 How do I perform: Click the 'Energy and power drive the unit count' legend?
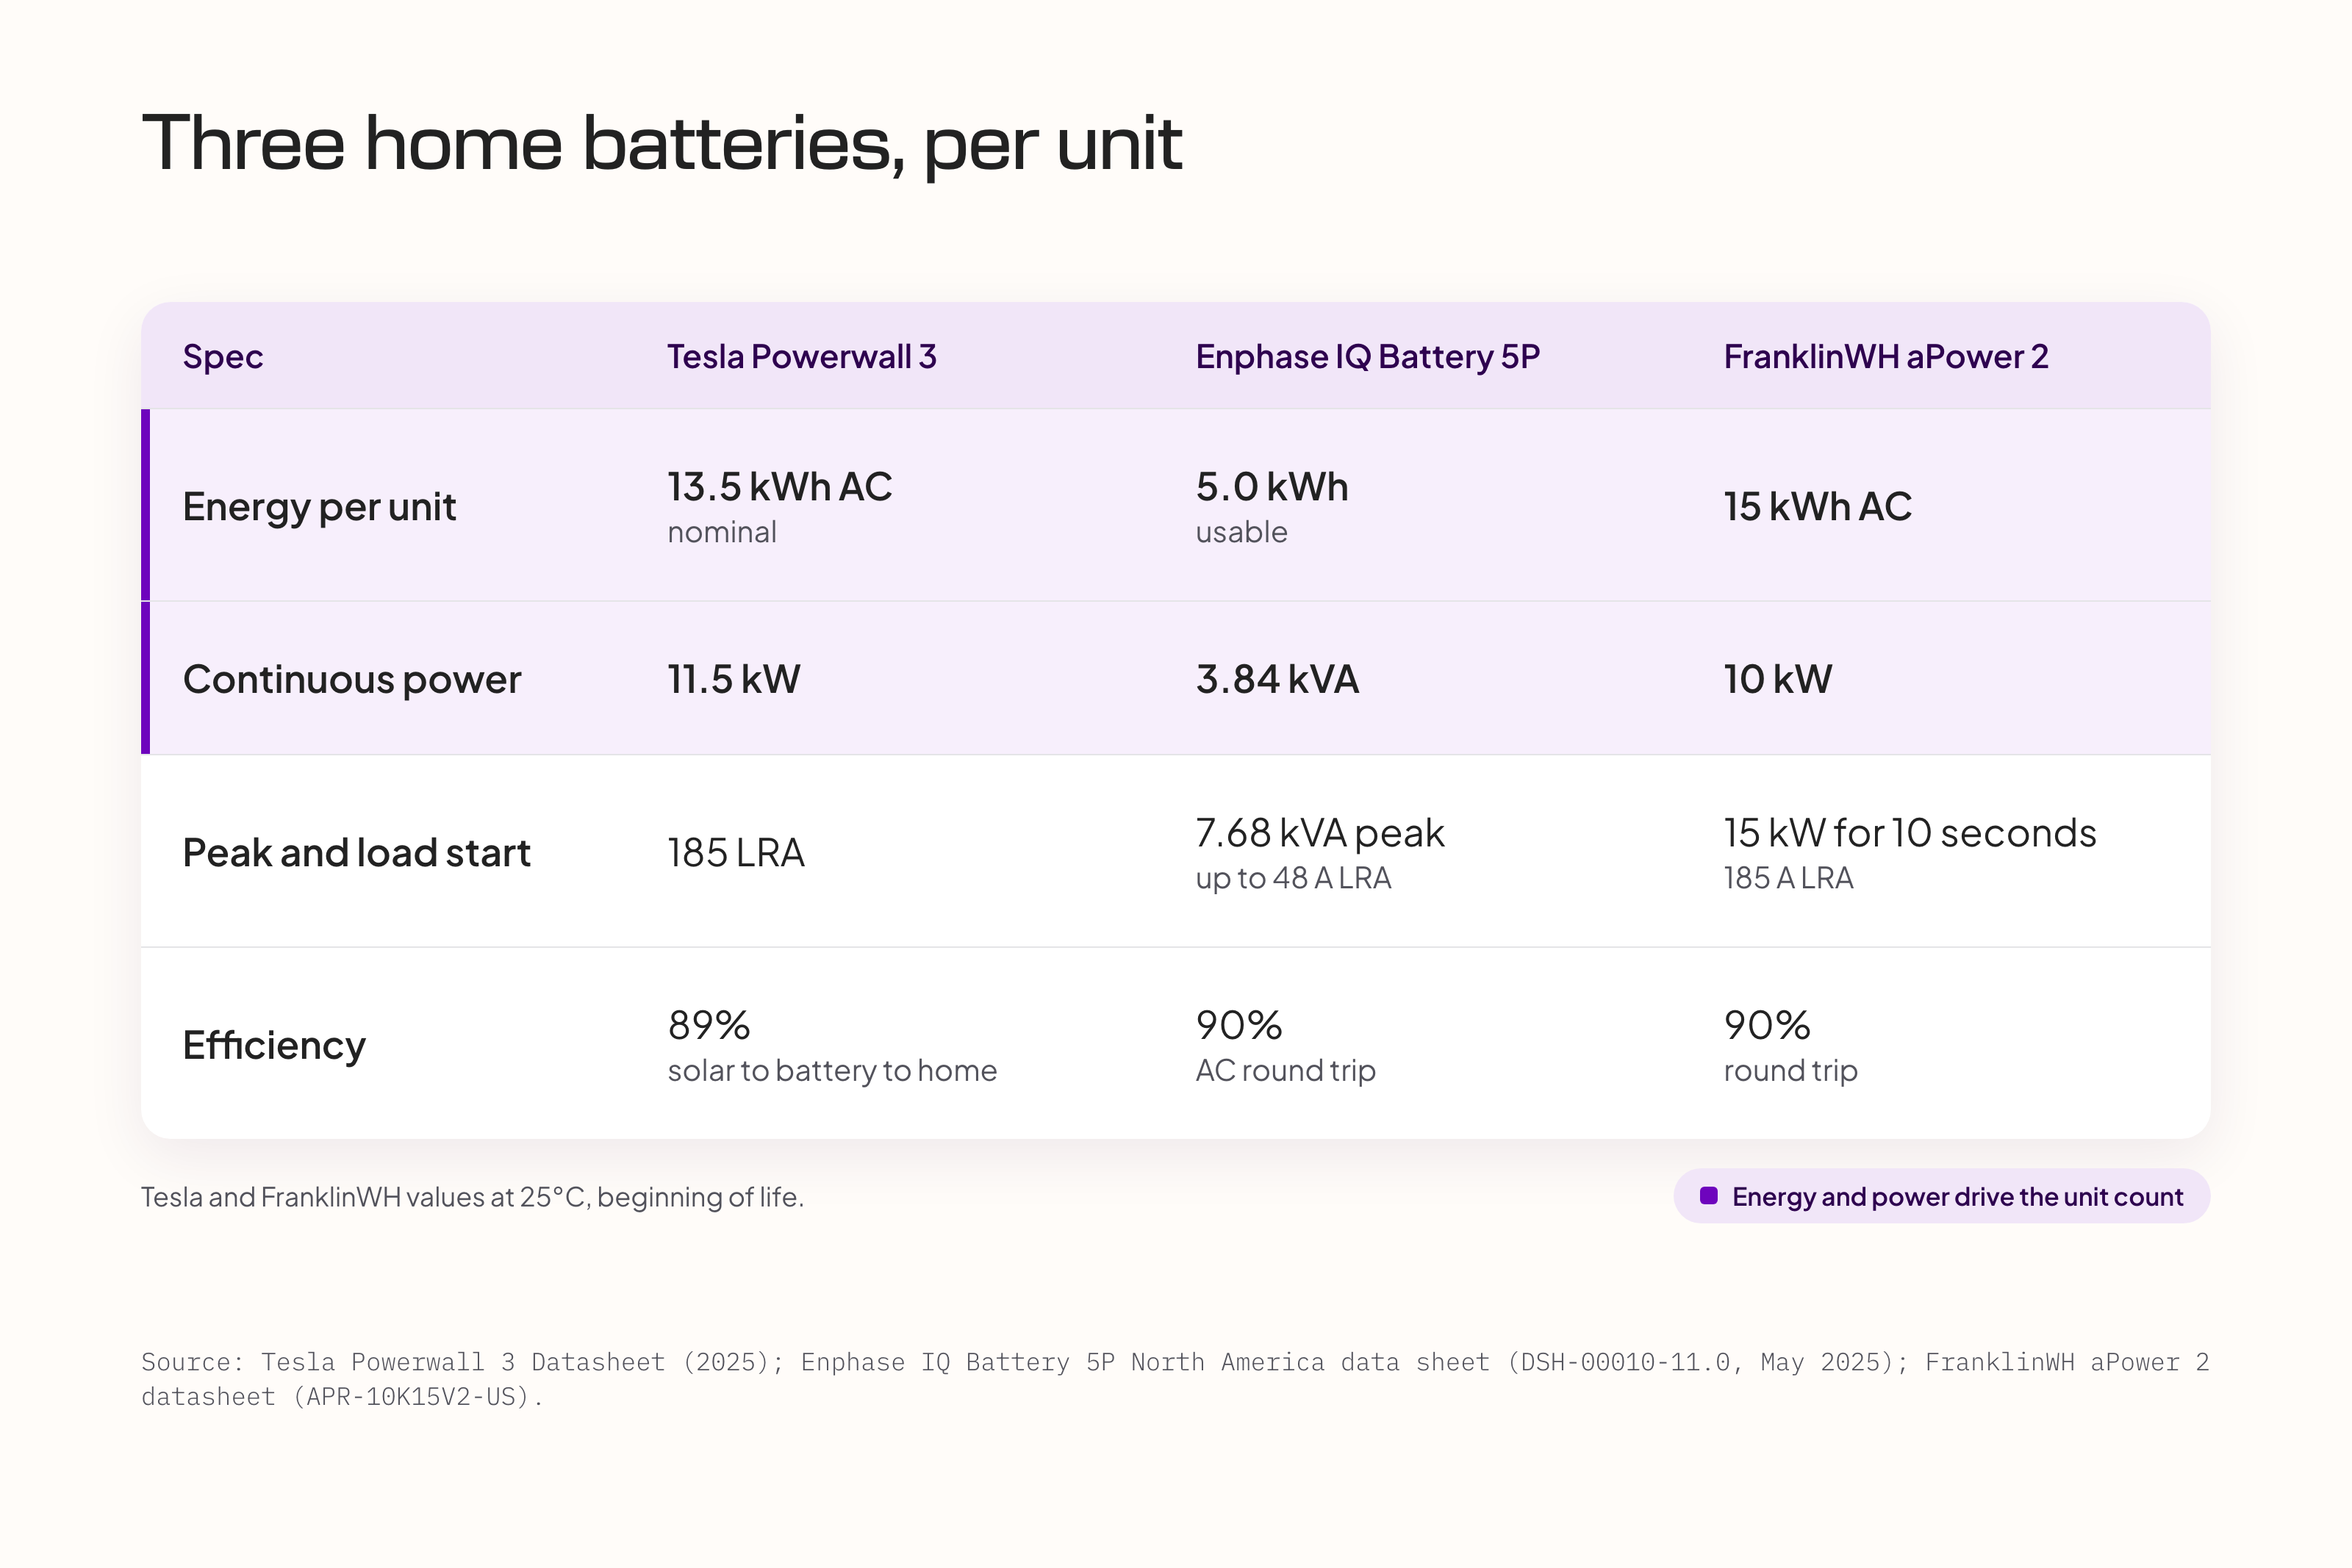(1942, 1196)
